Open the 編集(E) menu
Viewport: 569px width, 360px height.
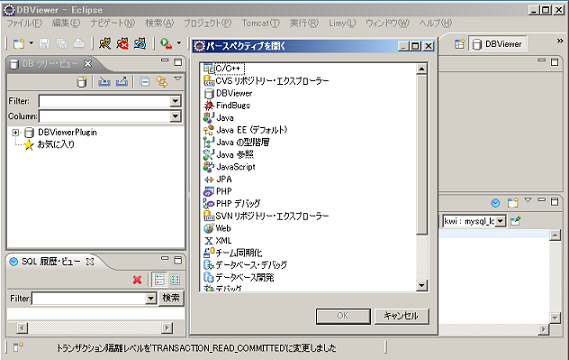point(66,23)
